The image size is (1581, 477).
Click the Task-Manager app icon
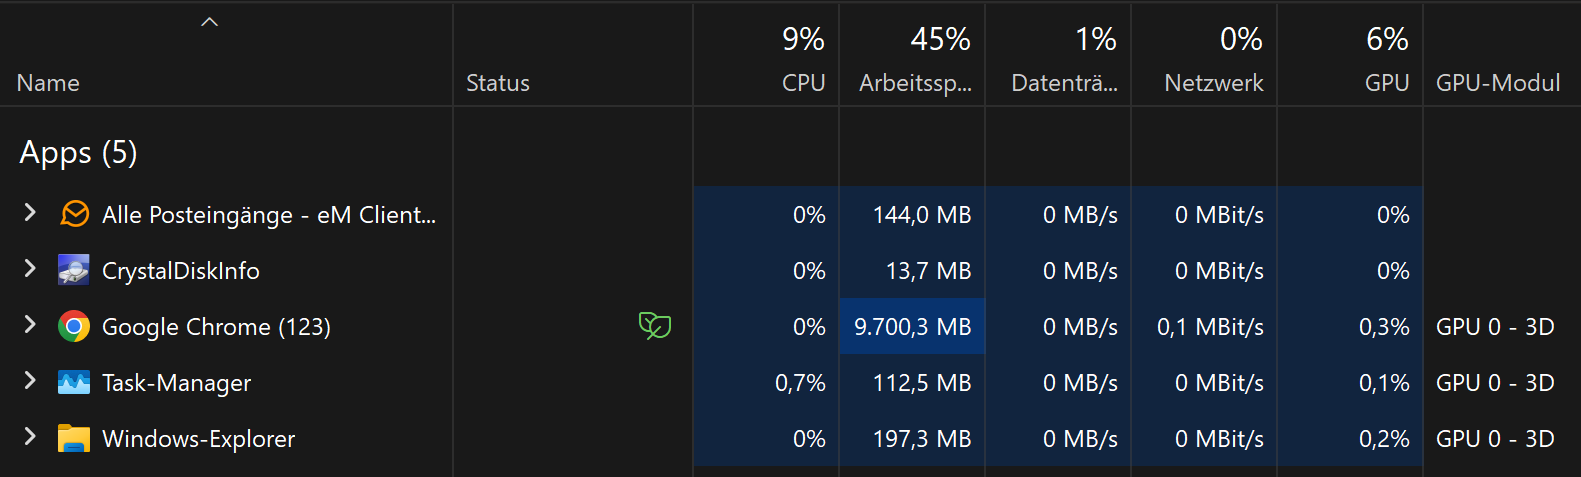(x=74, y=382)
